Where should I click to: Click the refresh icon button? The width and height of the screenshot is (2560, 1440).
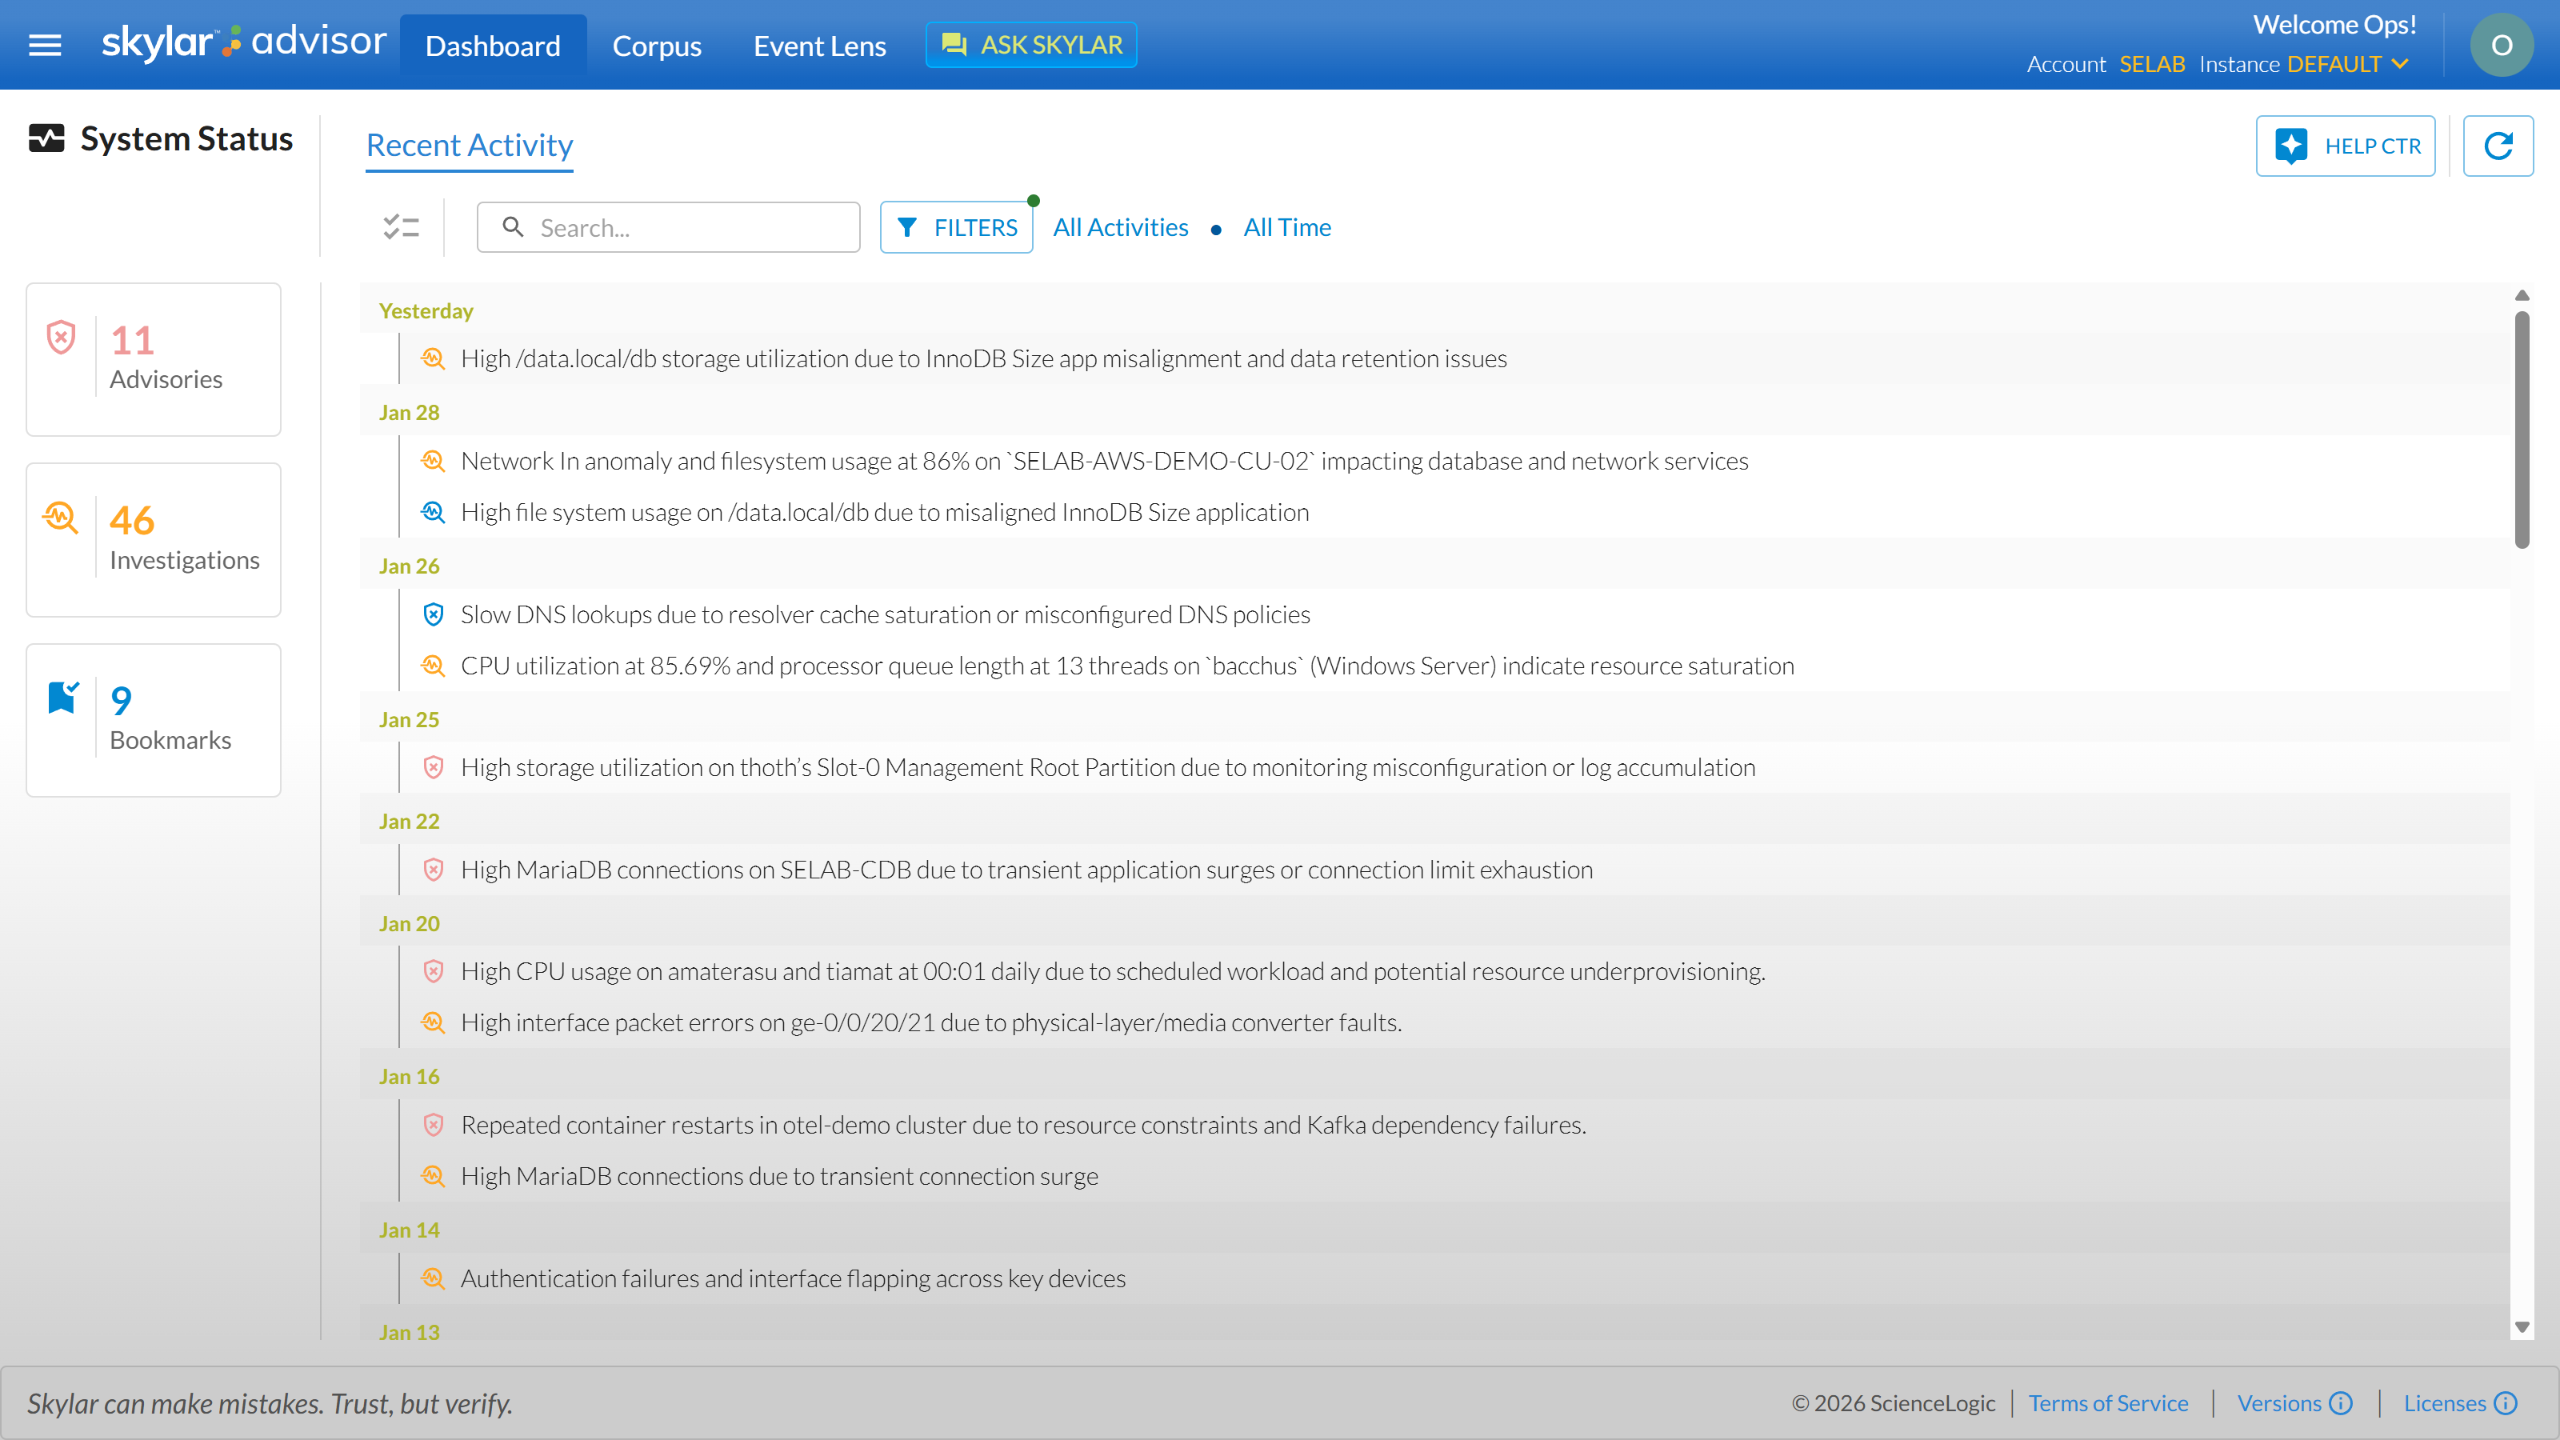point(2497,146)
